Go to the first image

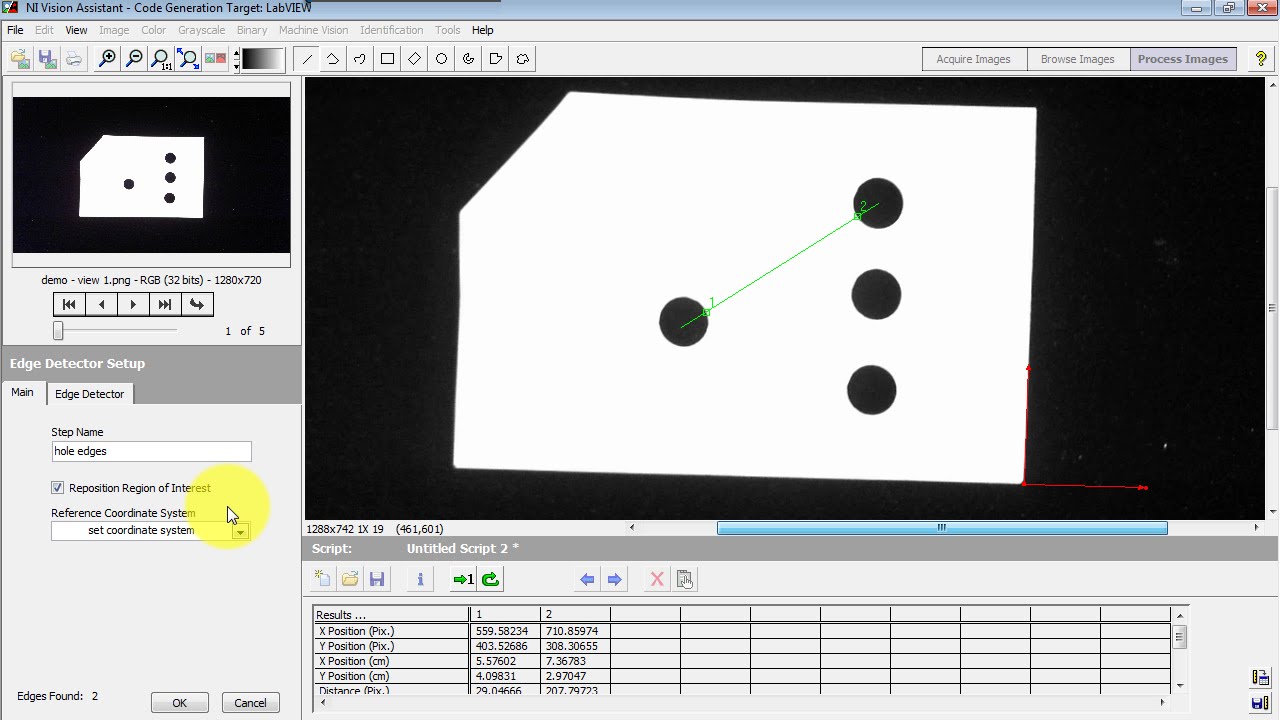point(69,305)
